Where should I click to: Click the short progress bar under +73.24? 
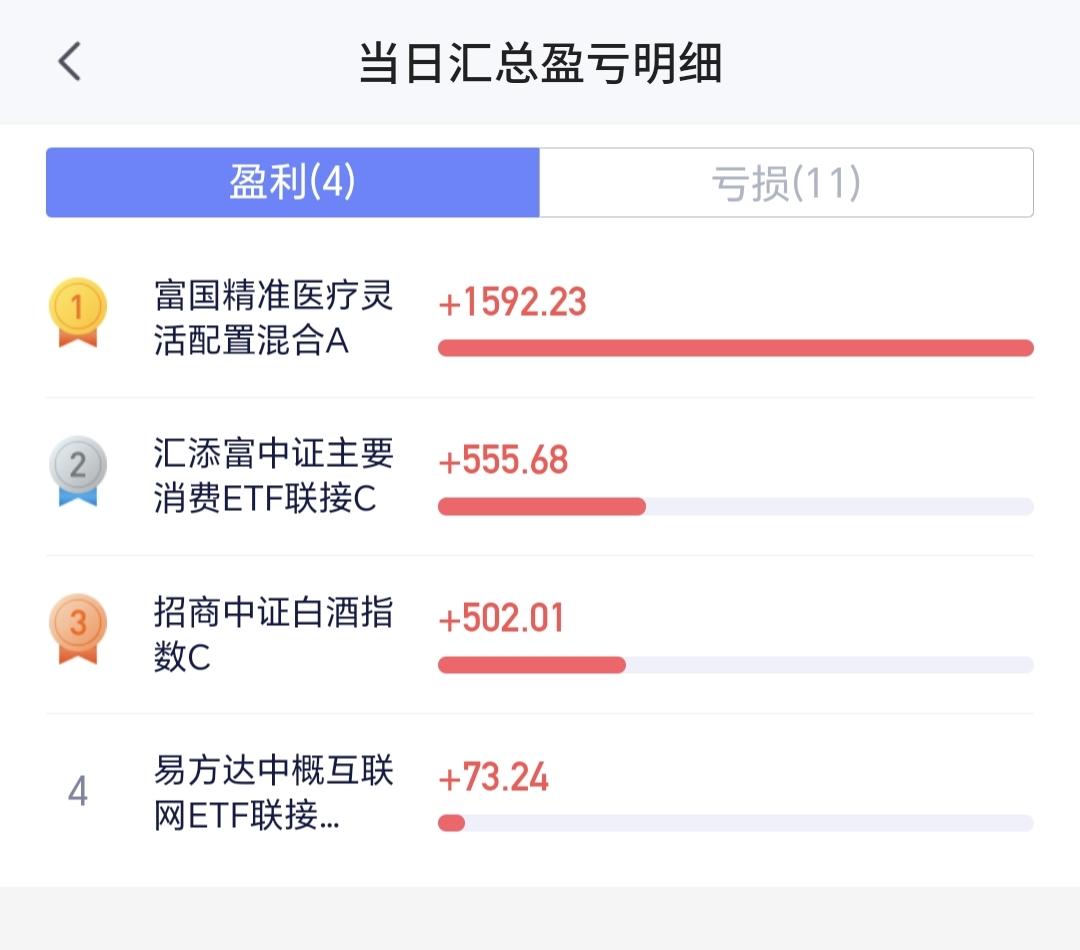pos(452,823)
